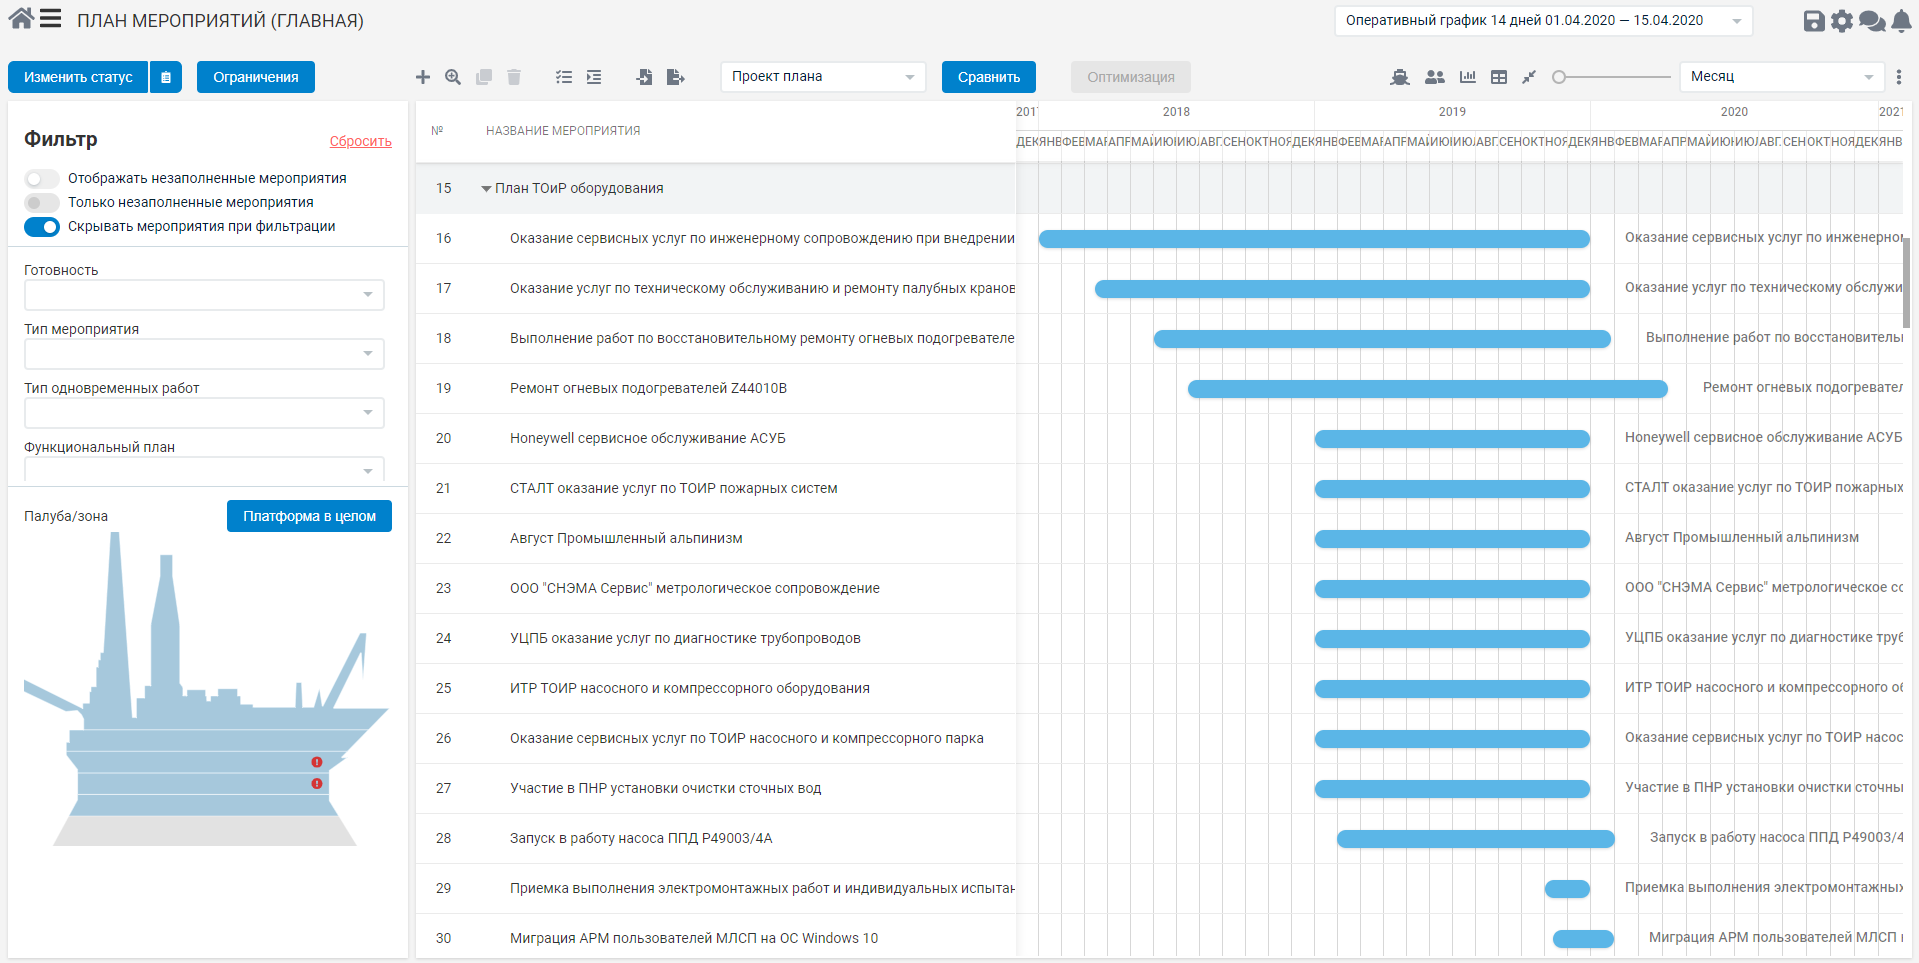Click the import file icon
Viewport: 1919px width, 963px height.
pyautogui.click(x=644, y=77)
